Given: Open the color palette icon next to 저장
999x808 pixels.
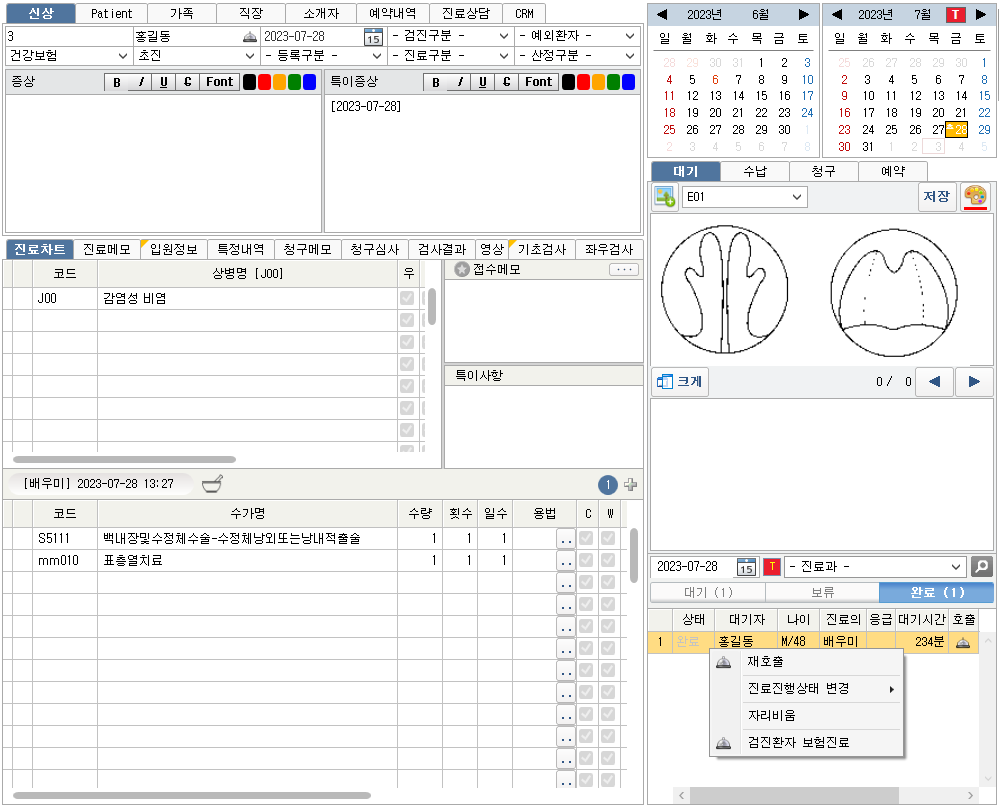Looking at the screenshot, I should click(975, 197).
